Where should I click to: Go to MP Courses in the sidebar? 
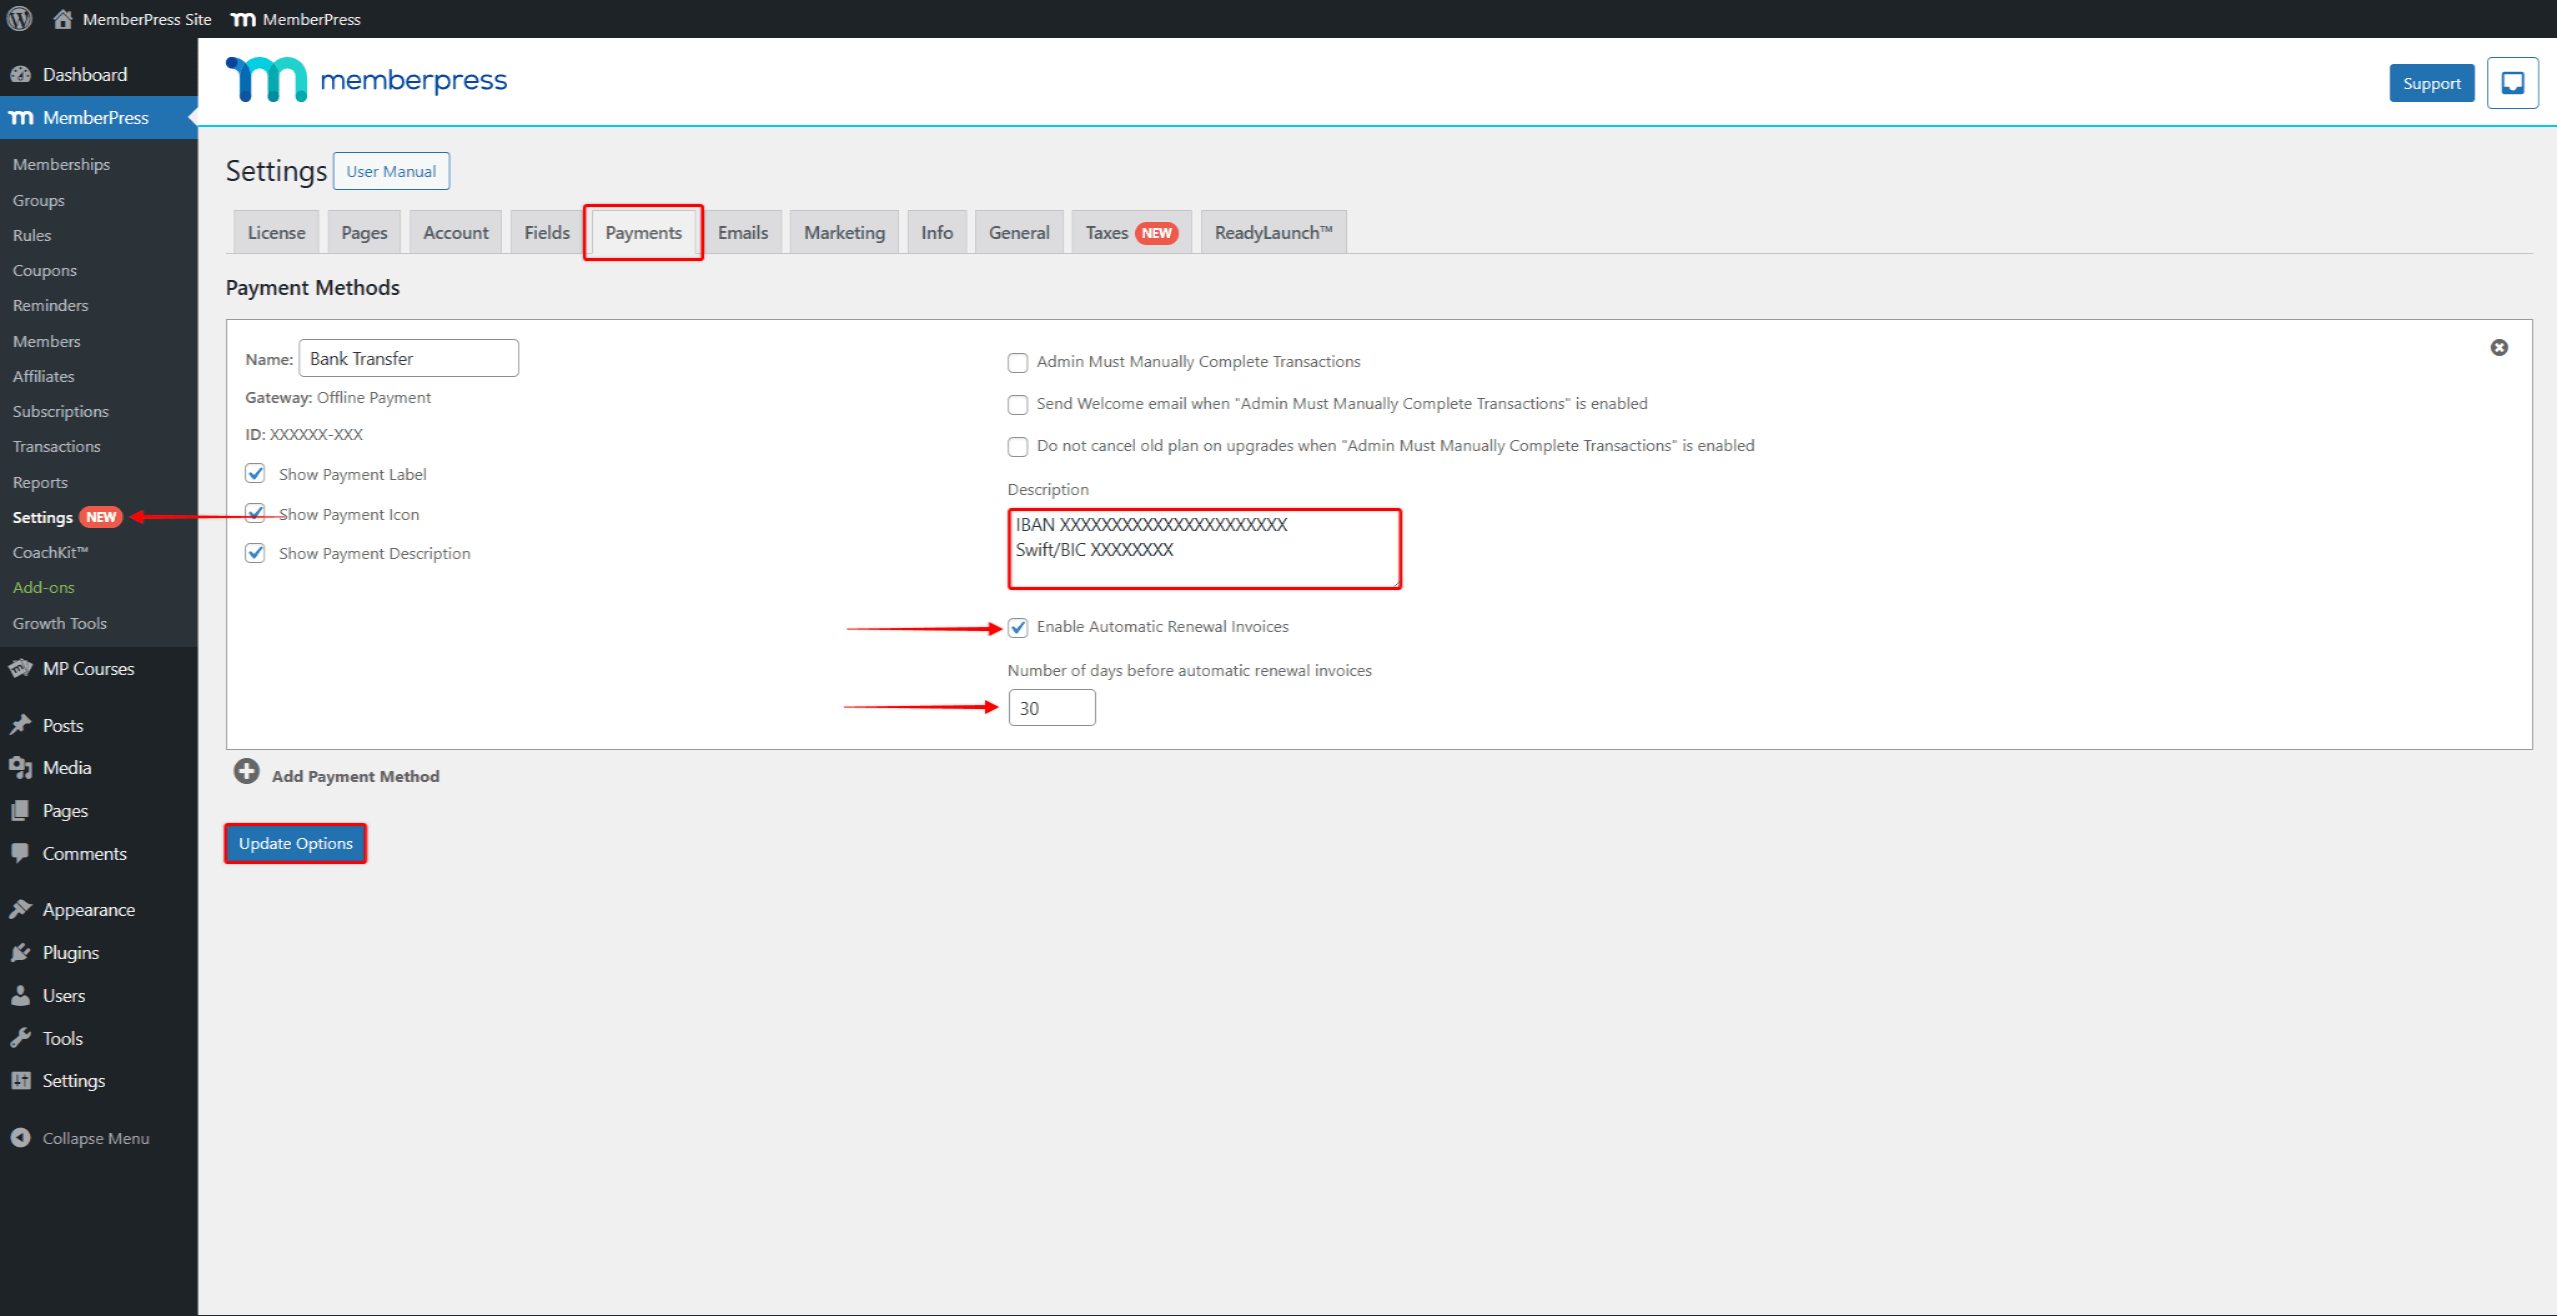88,668
